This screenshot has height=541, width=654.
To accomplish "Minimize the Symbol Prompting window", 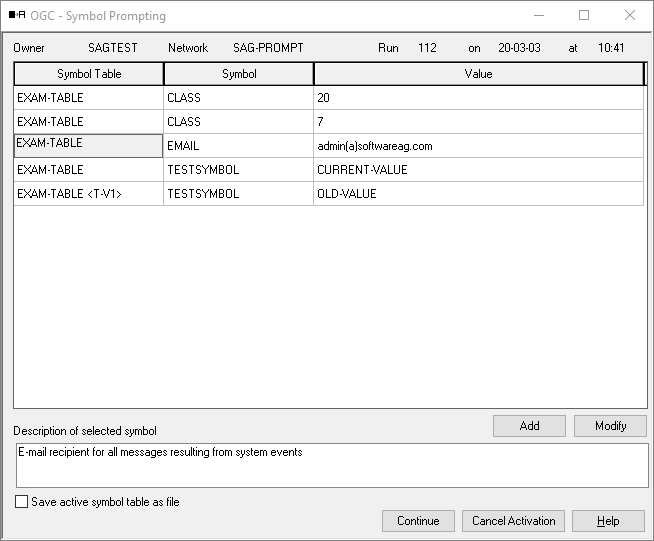I will [x=538, y=16].
